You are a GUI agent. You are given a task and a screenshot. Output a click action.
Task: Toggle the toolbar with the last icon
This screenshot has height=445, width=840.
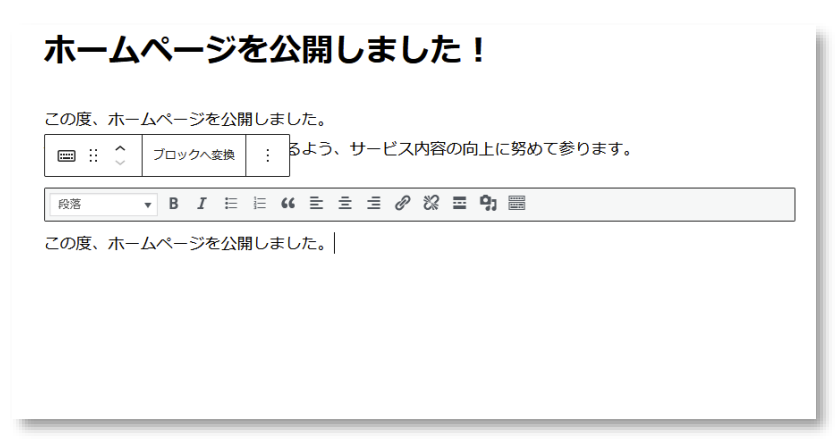[516, 204]
